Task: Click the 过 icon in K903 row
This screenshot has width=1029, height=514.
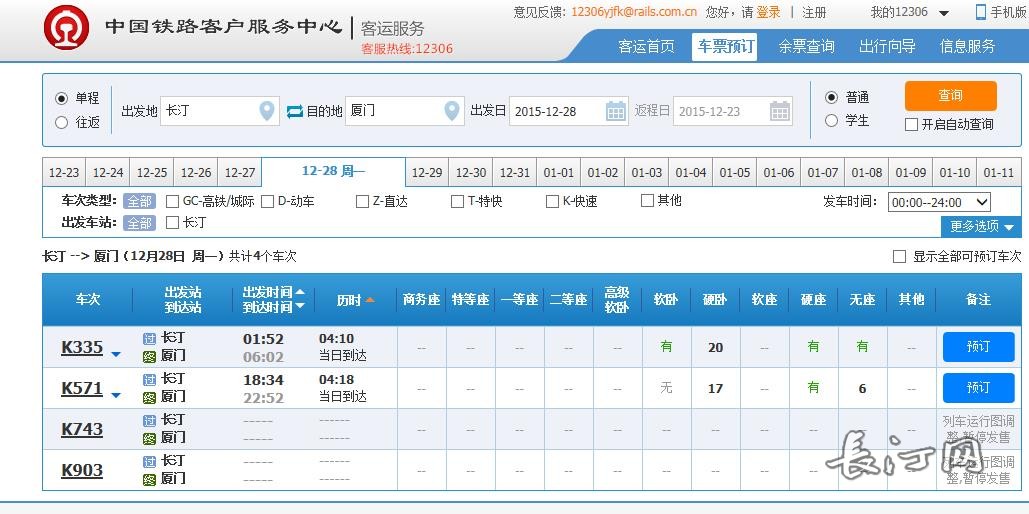Action: [x=150, y=461]
